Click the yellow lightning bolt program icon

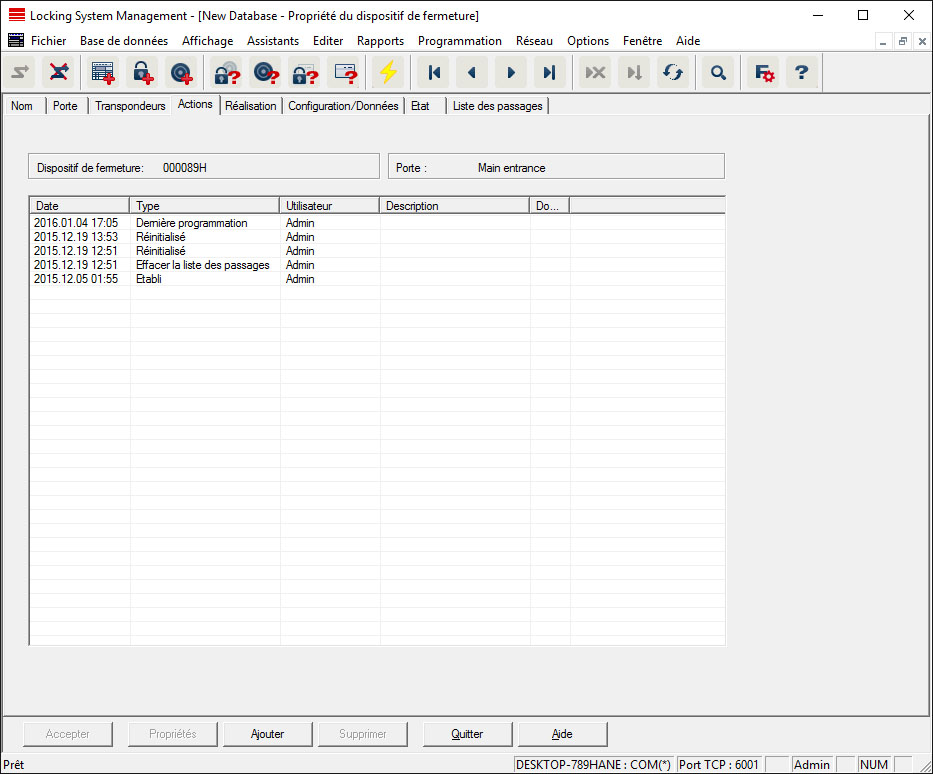(386, 73)
